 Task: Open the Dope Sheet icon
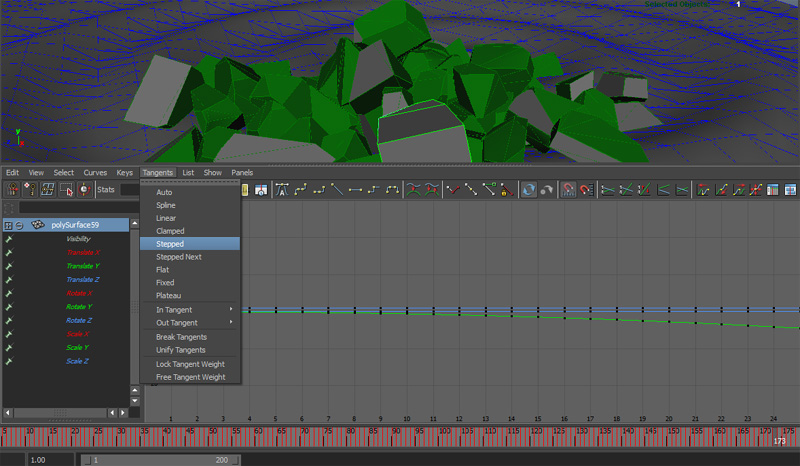(772, 189)
